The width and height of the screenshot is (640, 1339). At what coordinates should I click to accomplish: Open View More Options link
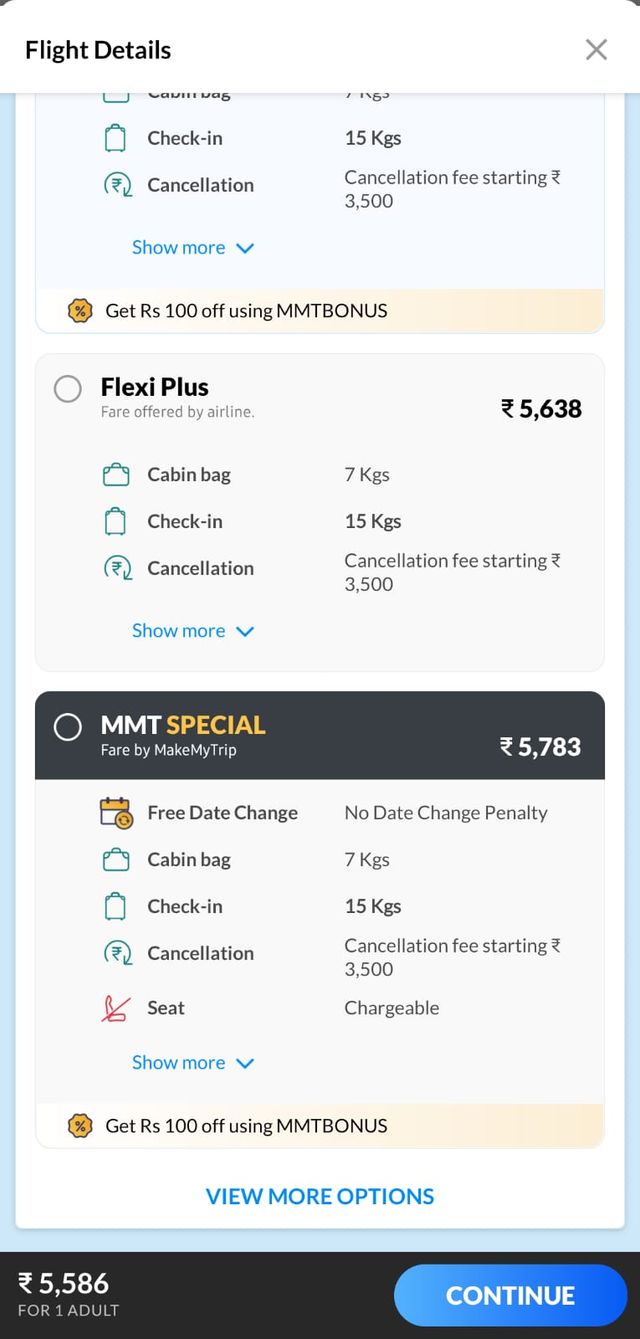point(320,1196)
